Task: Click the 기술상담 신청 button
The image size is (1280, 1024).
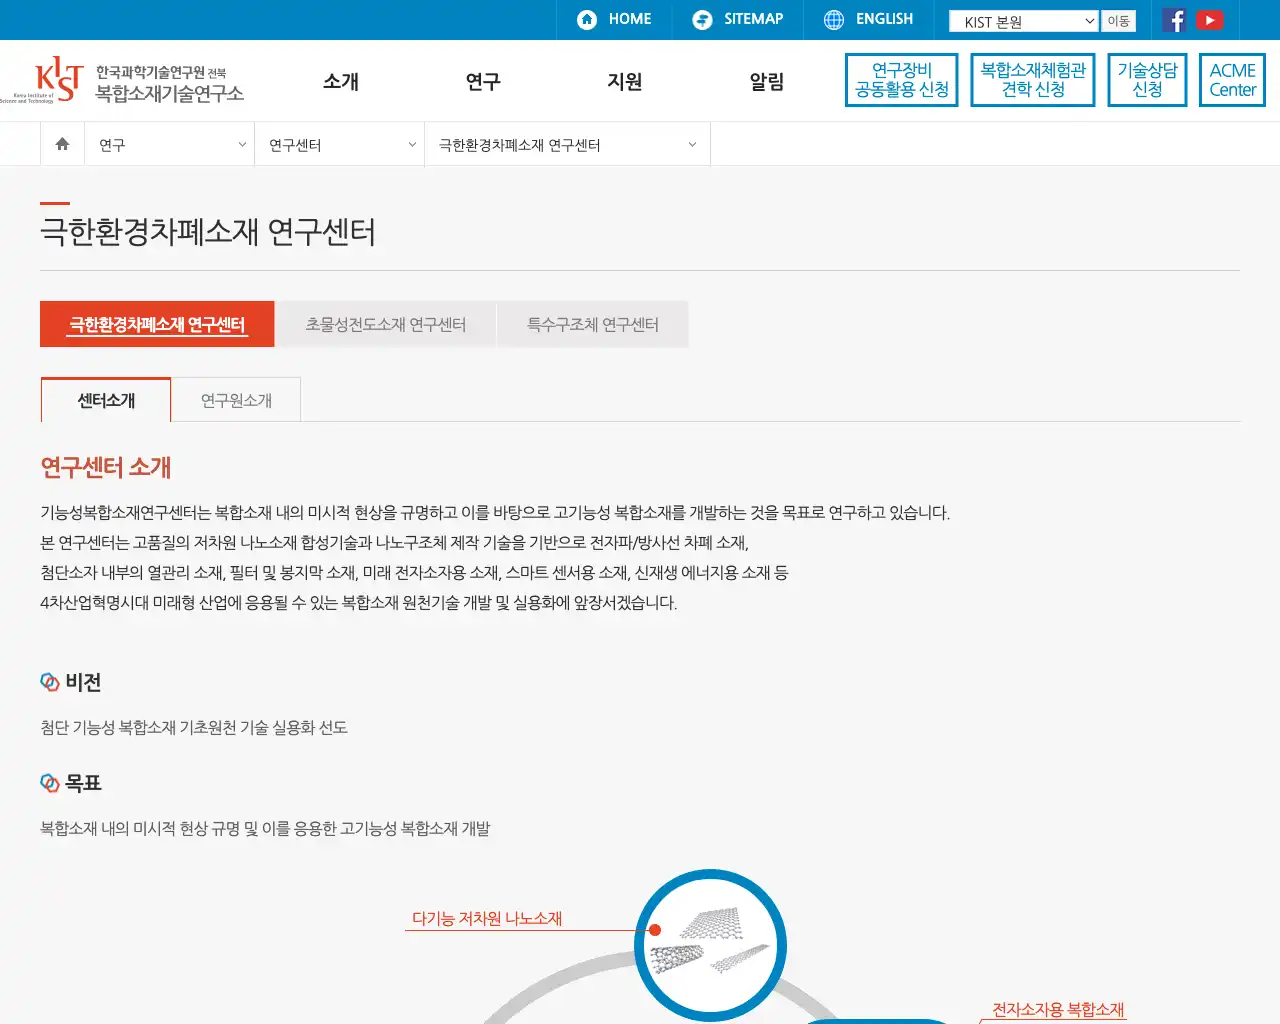Action: click(1147, 80)
